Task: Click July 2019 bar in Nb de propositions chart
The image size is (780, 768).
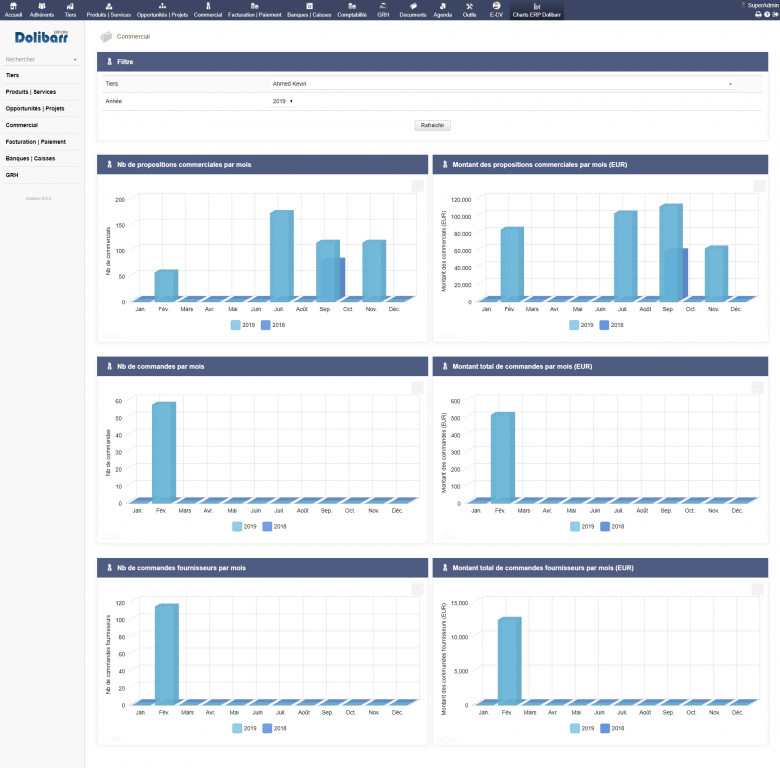Action: [282, 255]
